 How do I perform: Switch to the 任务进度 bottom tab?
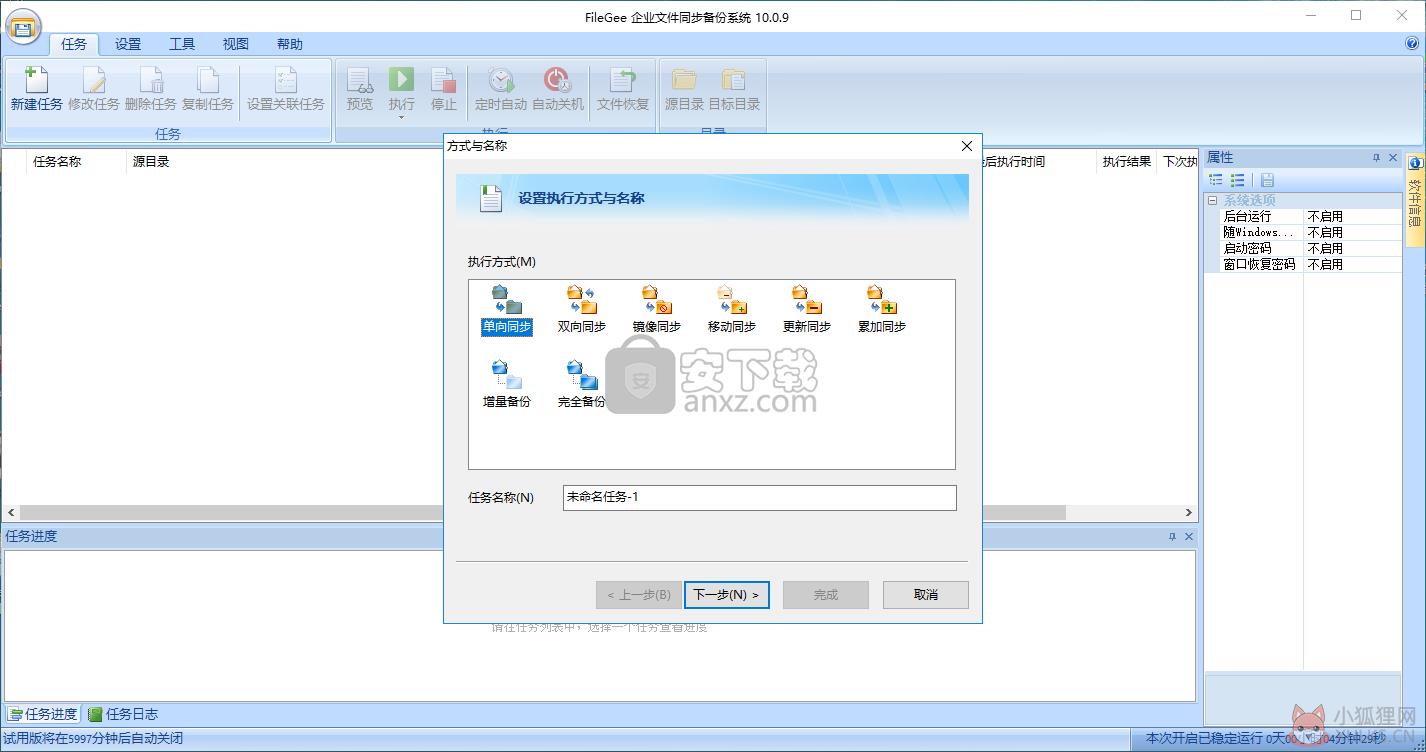43,714
